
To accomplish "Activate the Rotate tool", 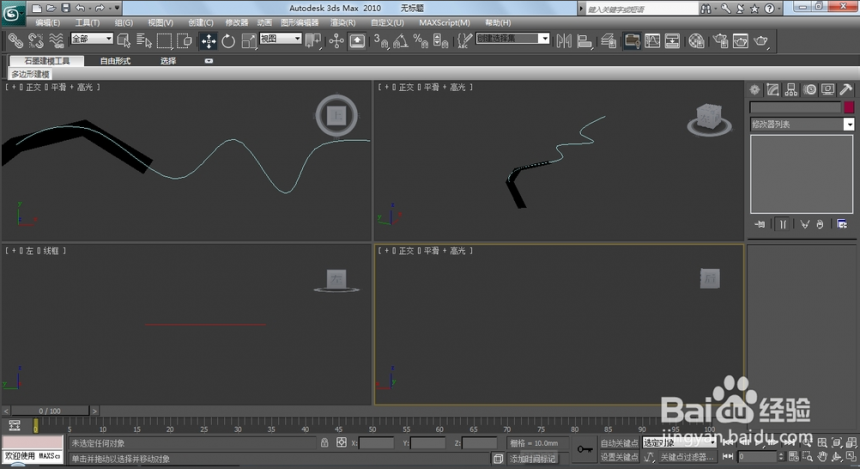I will click(228, 41).
